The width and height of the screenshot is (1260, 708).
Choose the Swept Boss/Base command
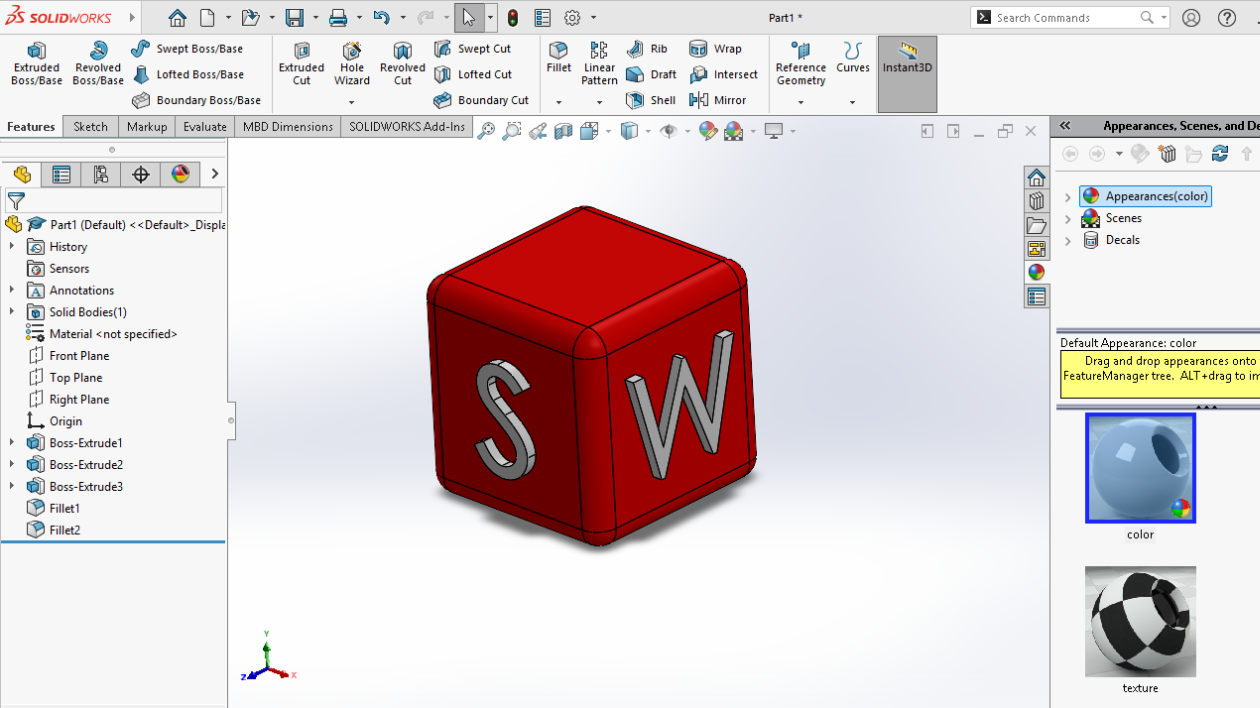187,49
